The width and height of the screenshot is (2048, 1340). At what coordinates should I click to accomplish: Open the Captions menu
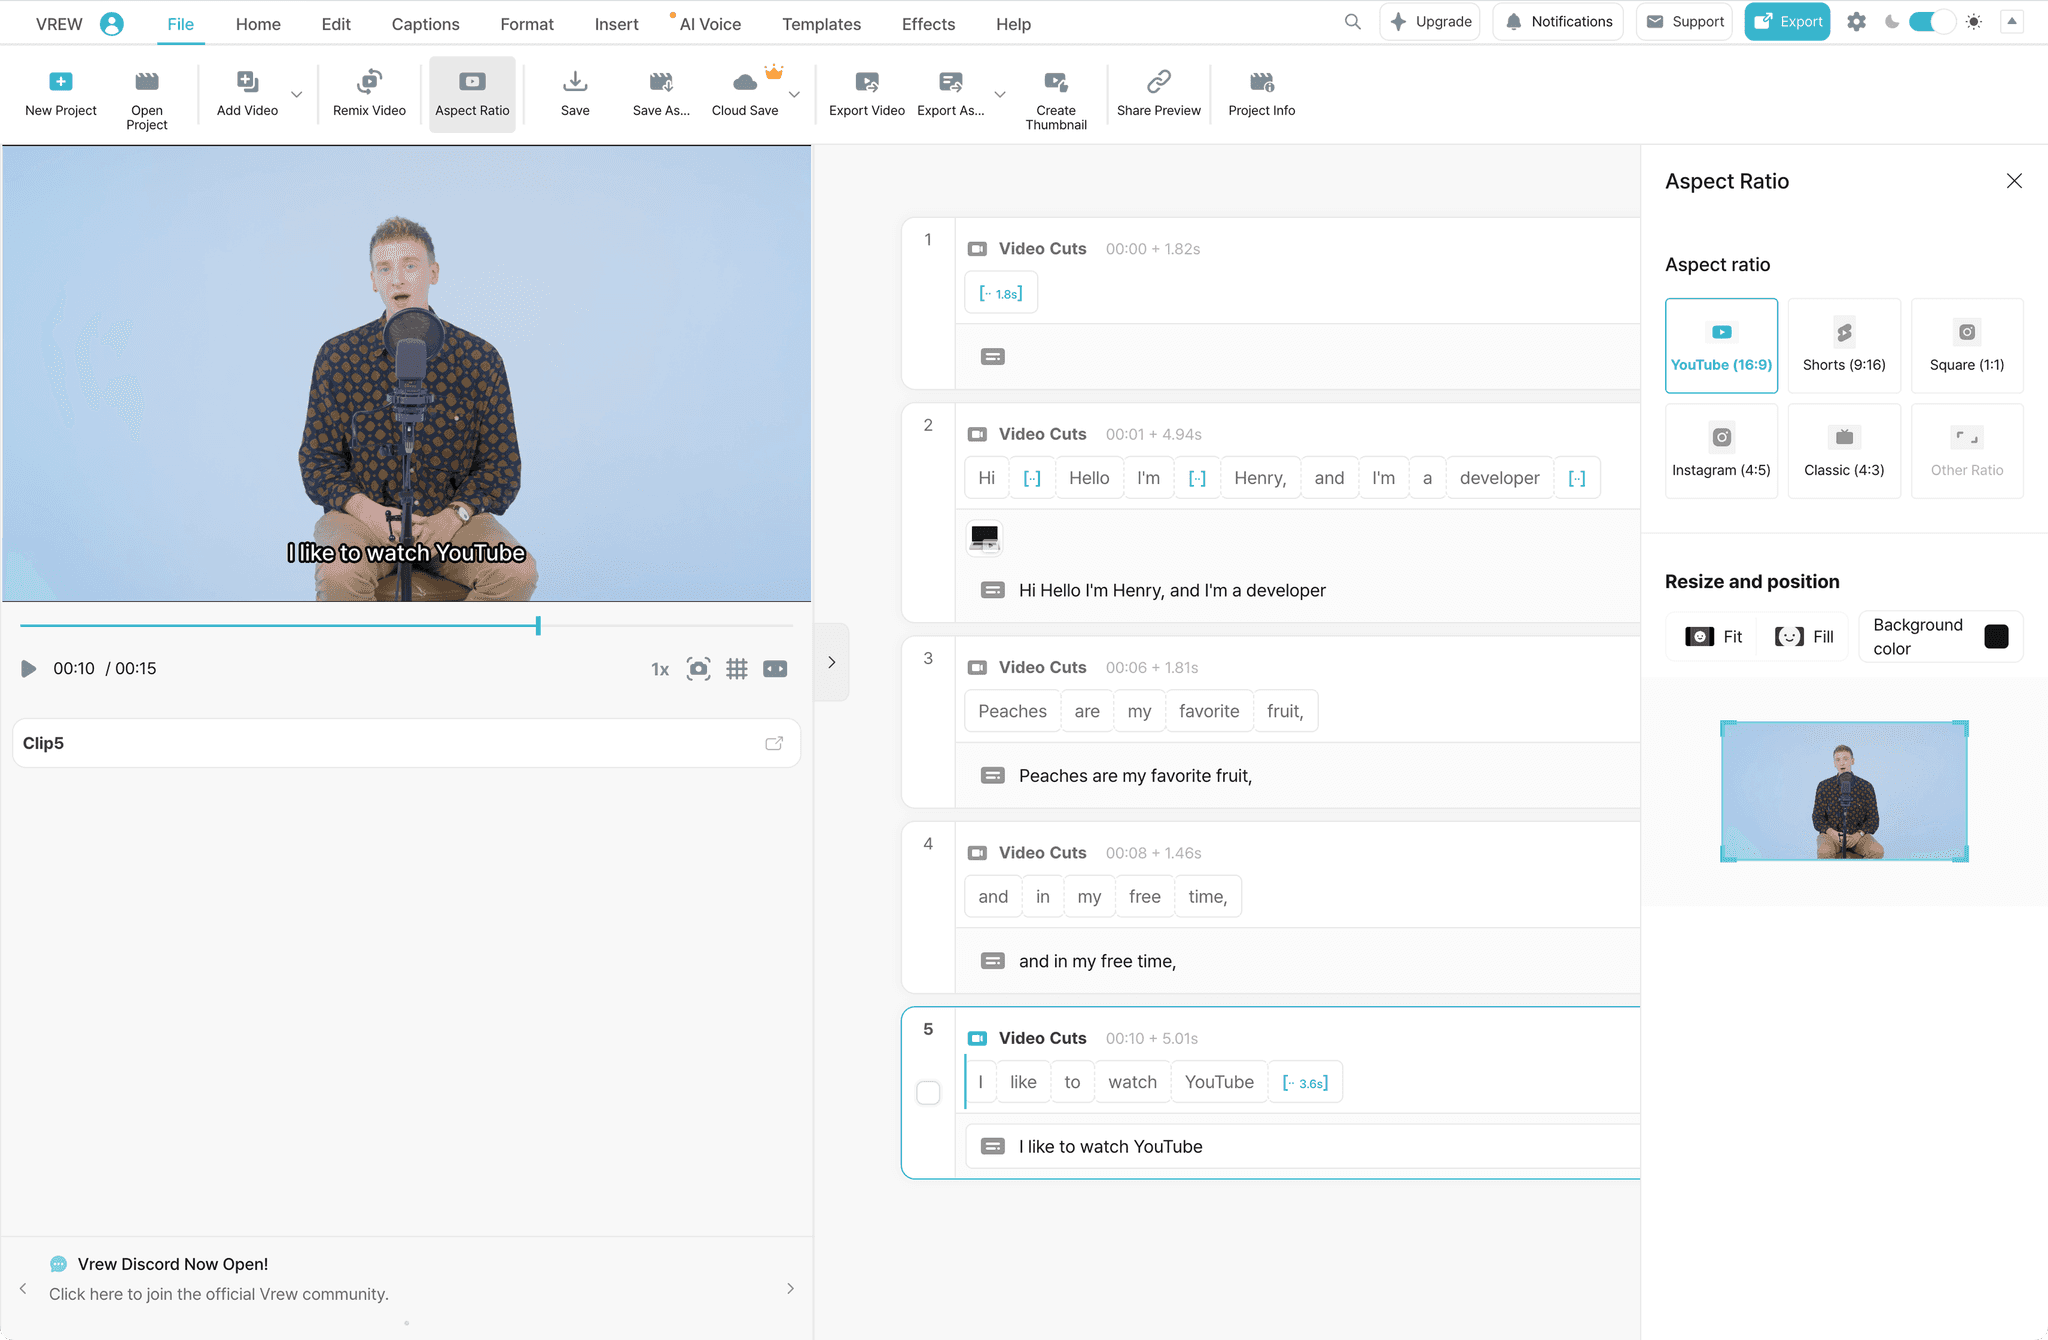click(x=425, y=24)
